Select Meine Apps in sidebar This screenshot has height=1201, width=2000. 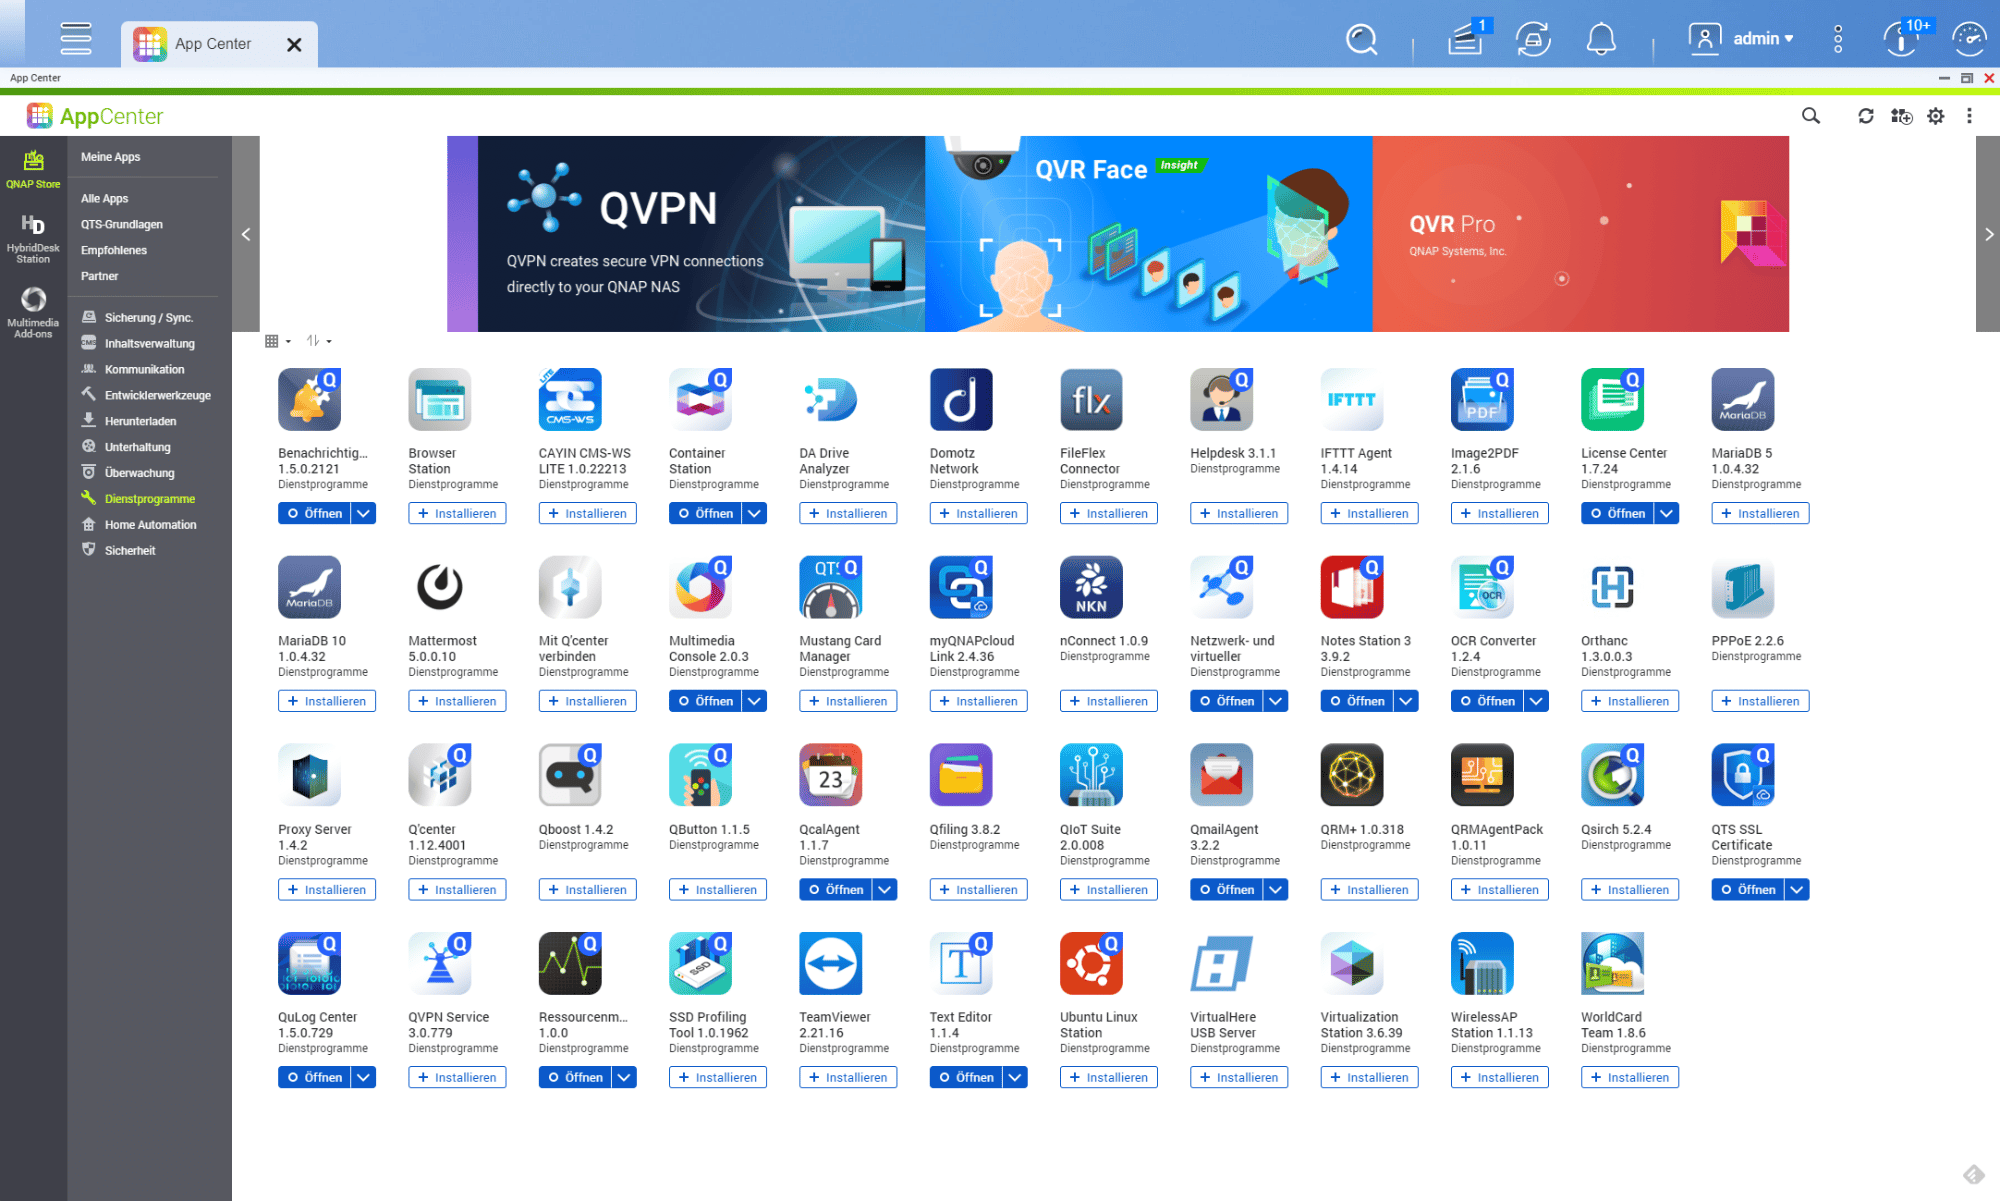(110, 157)
